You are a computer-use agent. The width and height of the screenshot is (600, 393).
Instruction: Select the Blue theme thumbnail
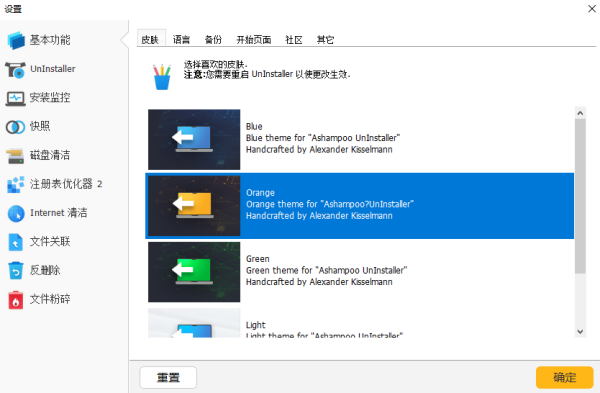click(x=194, y=140)
